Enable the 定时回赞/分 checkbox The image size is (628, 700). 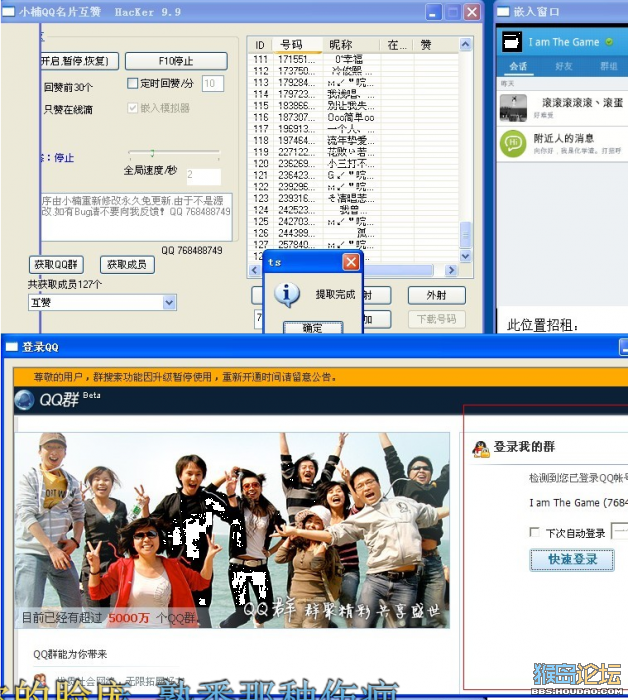[133, 83]
